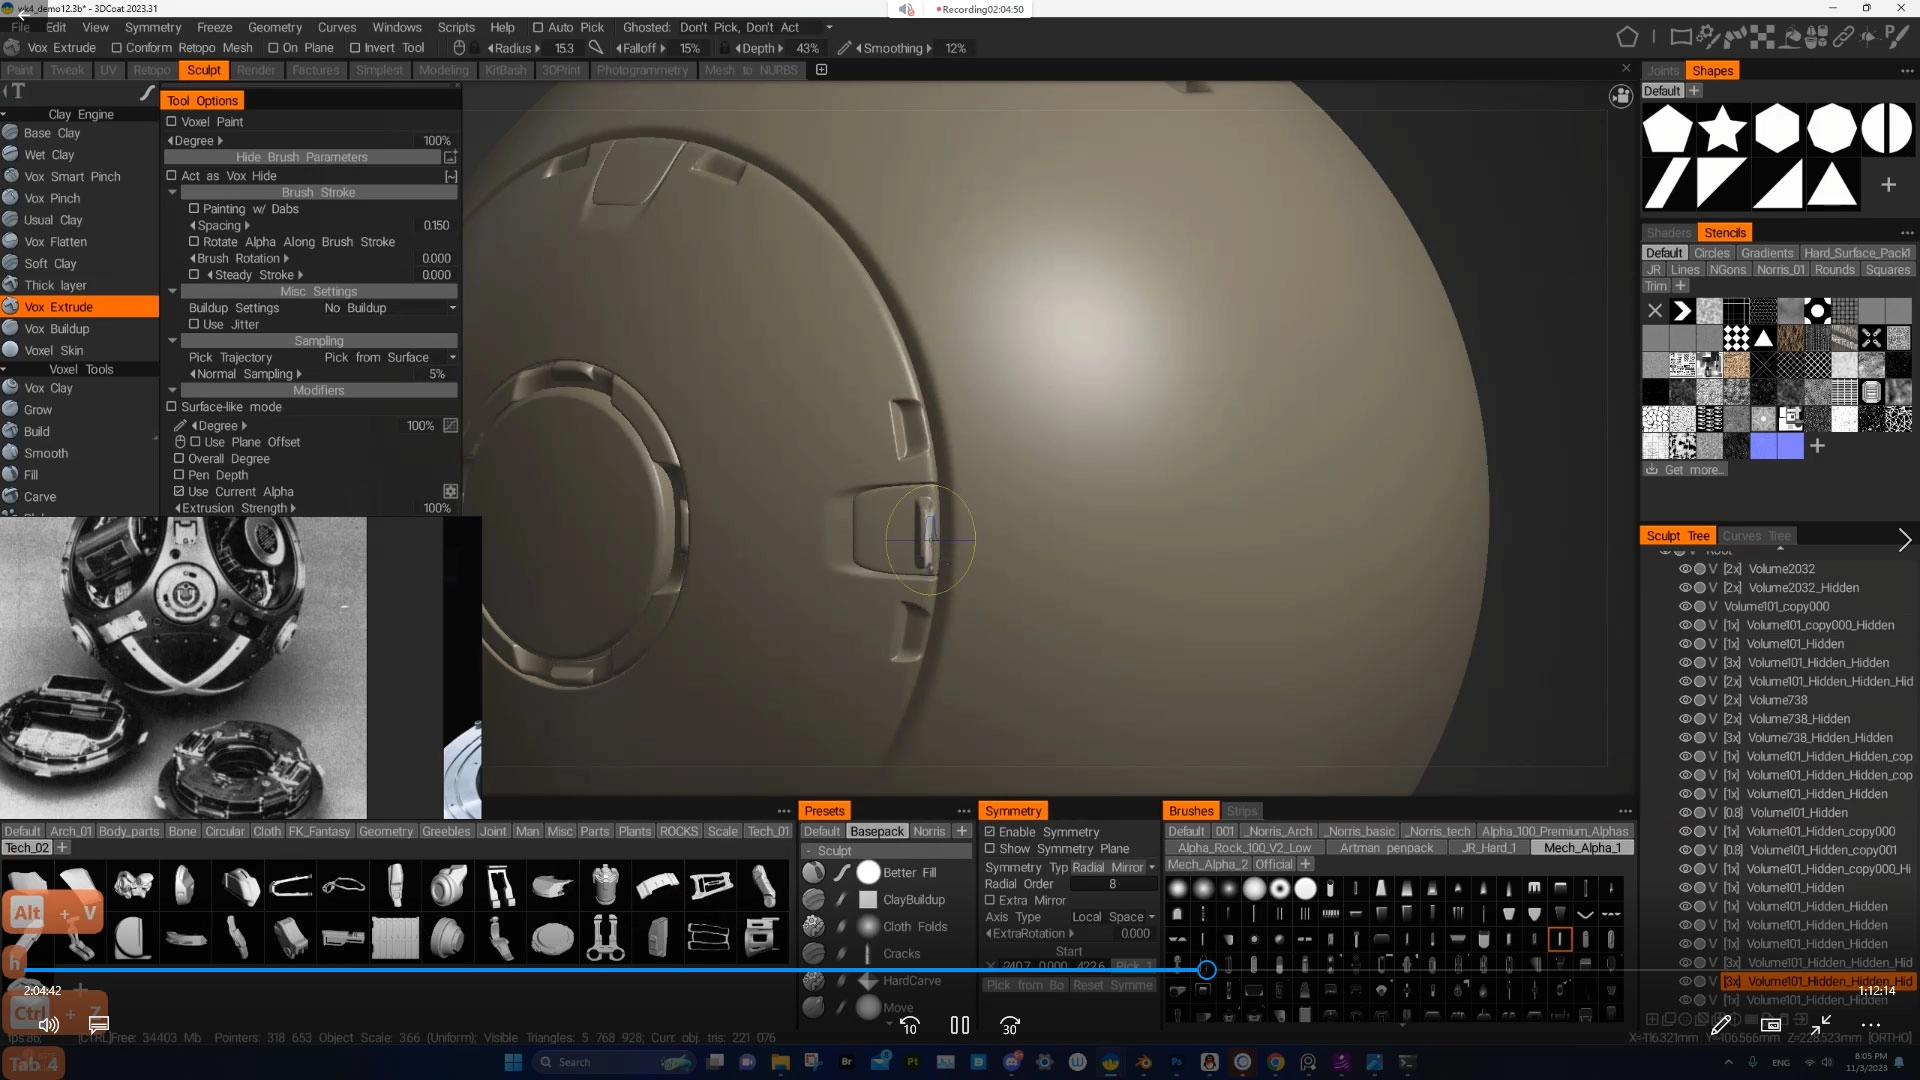Open the Geometry menu
Screen dimensions: 1920x1080
pos(274,27)
